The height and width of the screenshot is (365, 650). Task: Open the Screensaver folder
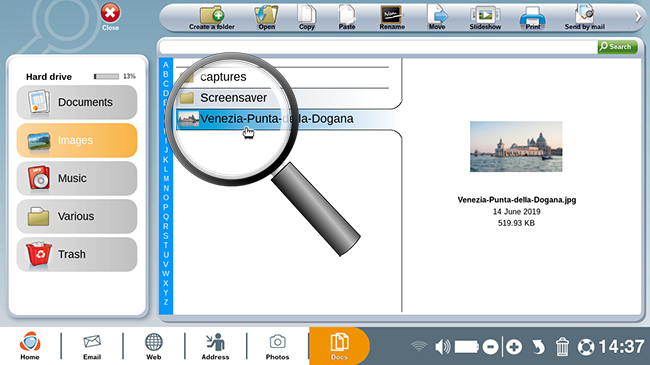pyautogui.click(x=282, y=98)
